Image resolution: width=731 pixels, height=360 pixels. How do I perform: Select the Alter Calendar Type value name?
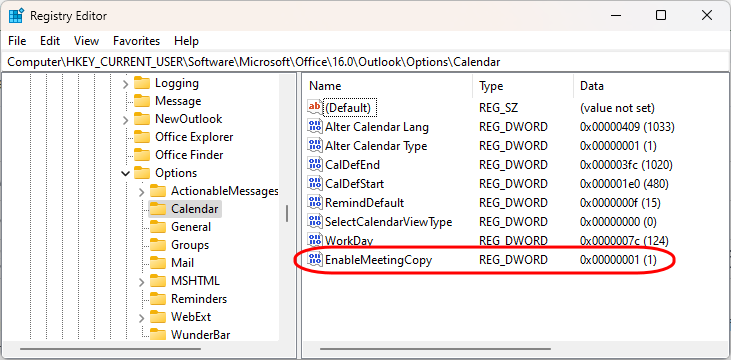pyautogui.click(x=376, y=146)
